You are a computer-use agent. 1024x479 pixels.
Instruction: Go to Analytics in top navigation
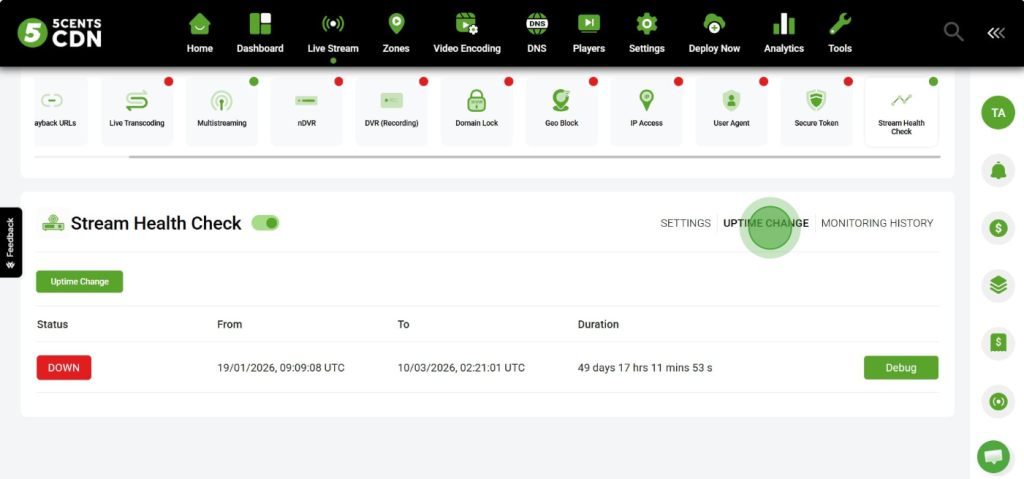coord(783,33)
